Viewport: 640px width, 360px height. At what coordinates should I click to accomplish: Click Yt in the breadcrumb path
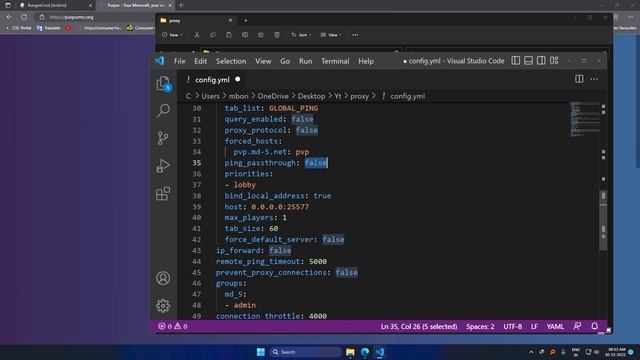click(x=338, y=96)
